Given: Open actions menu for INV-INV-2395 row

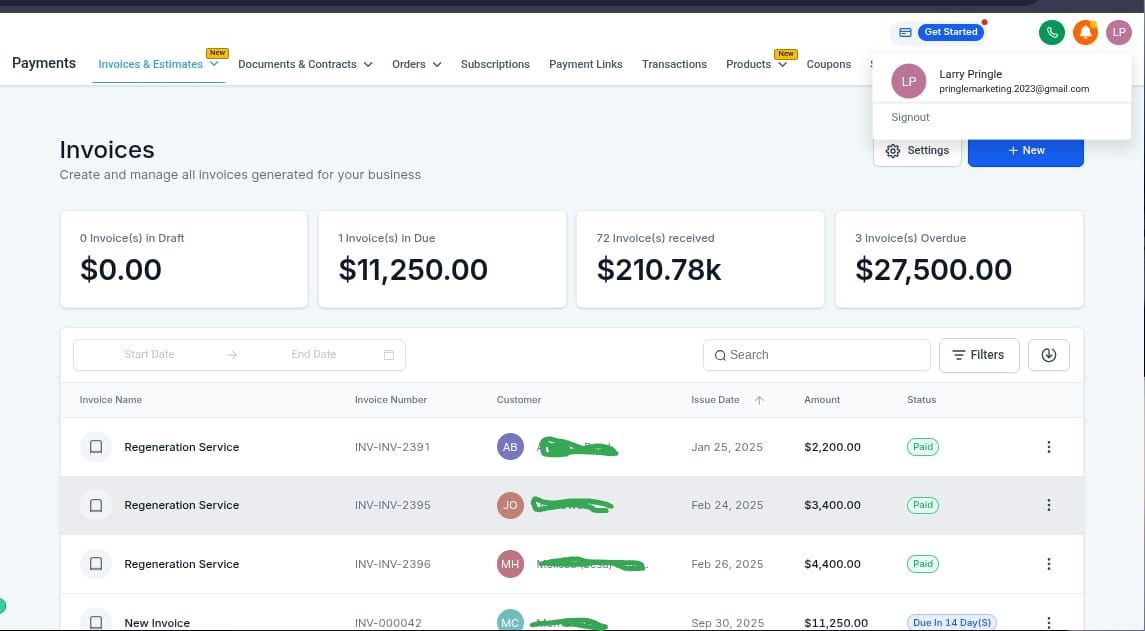Looking at the screenshot, I should coord(1049,505).
